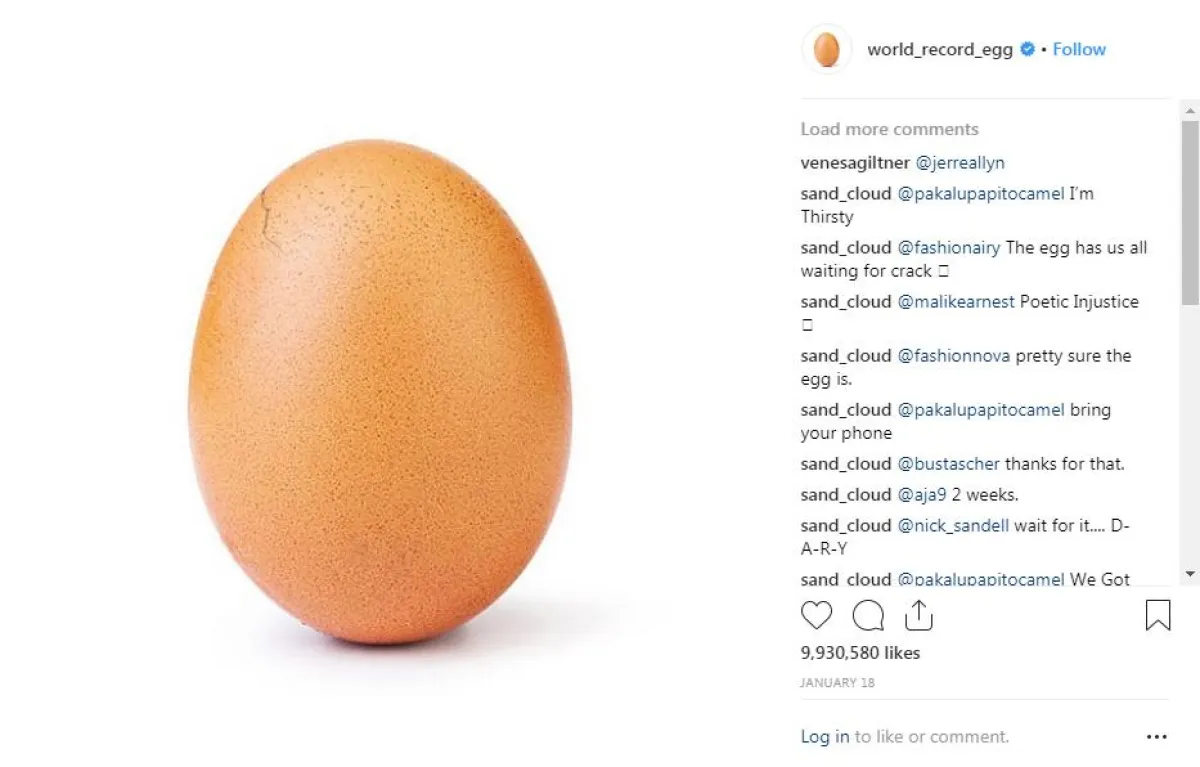
Task: Expand Load more comments
Action: point(889,129)
